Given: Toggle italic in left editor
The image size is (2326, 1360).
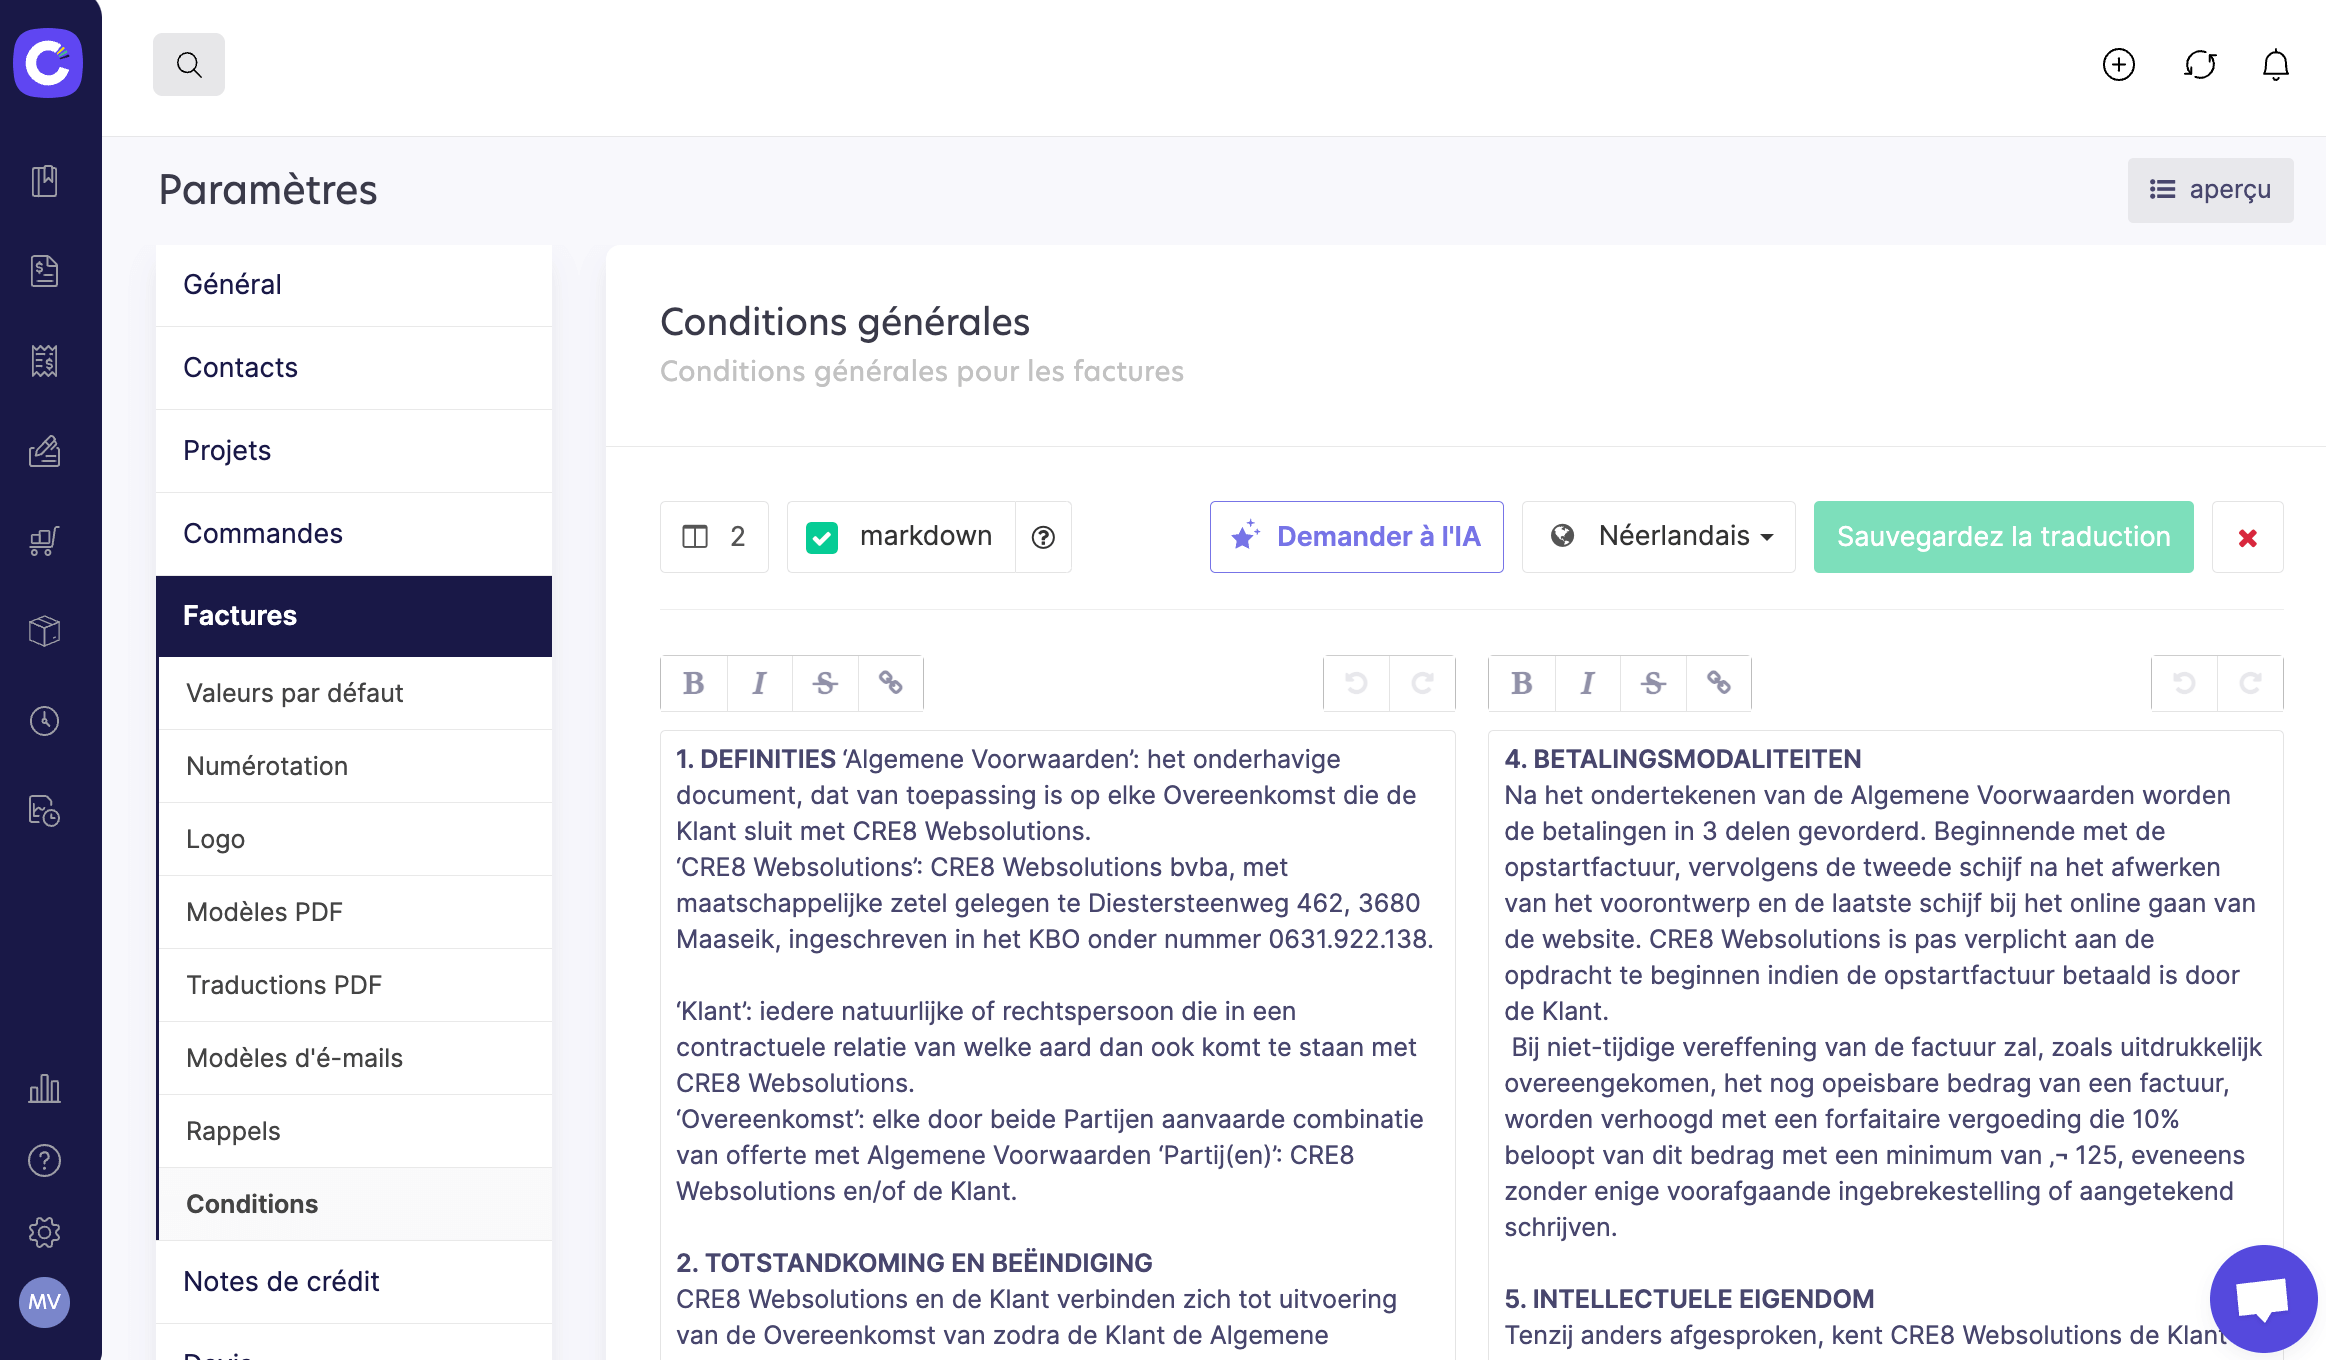Looking at the screenshot, I should point(760,683).
